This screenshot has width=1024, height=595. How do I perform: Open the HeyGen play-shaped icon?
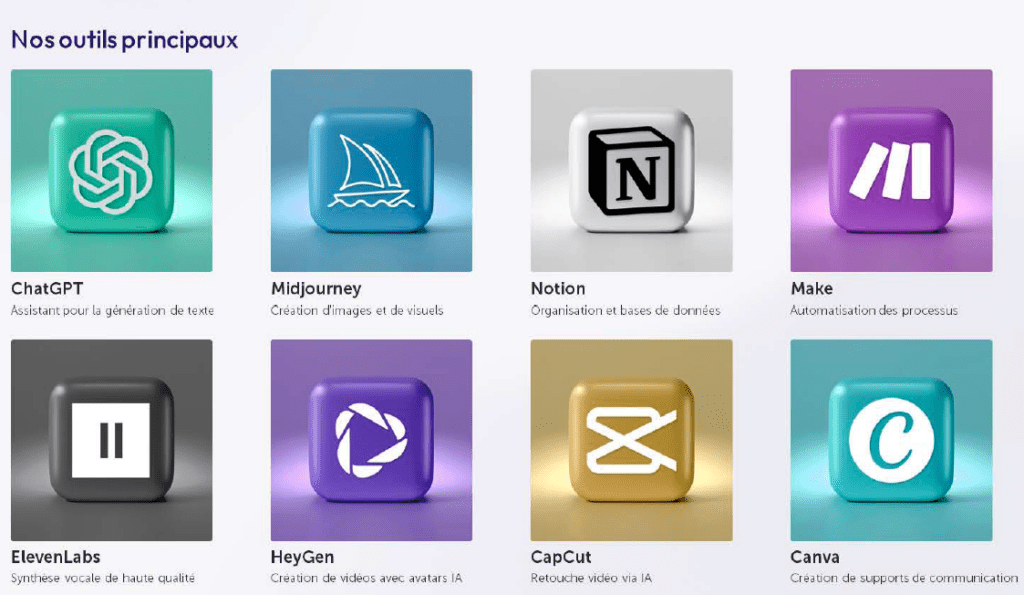coord(372,440)
